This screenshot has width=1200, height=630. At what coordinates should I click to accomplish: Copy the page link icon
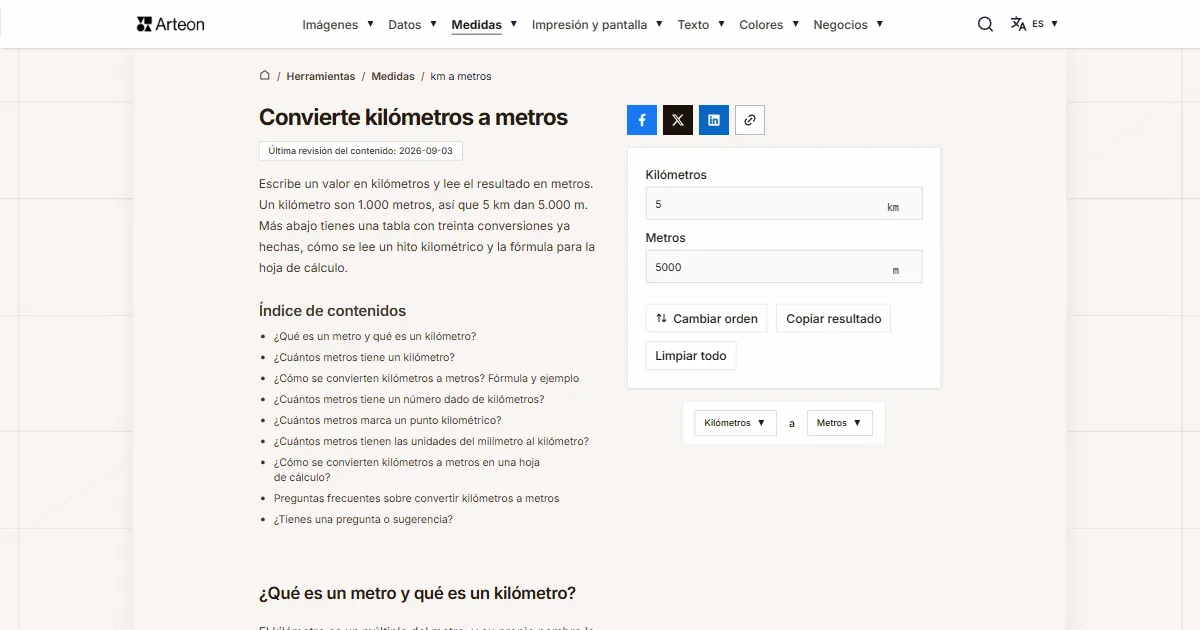coord(750,120)
